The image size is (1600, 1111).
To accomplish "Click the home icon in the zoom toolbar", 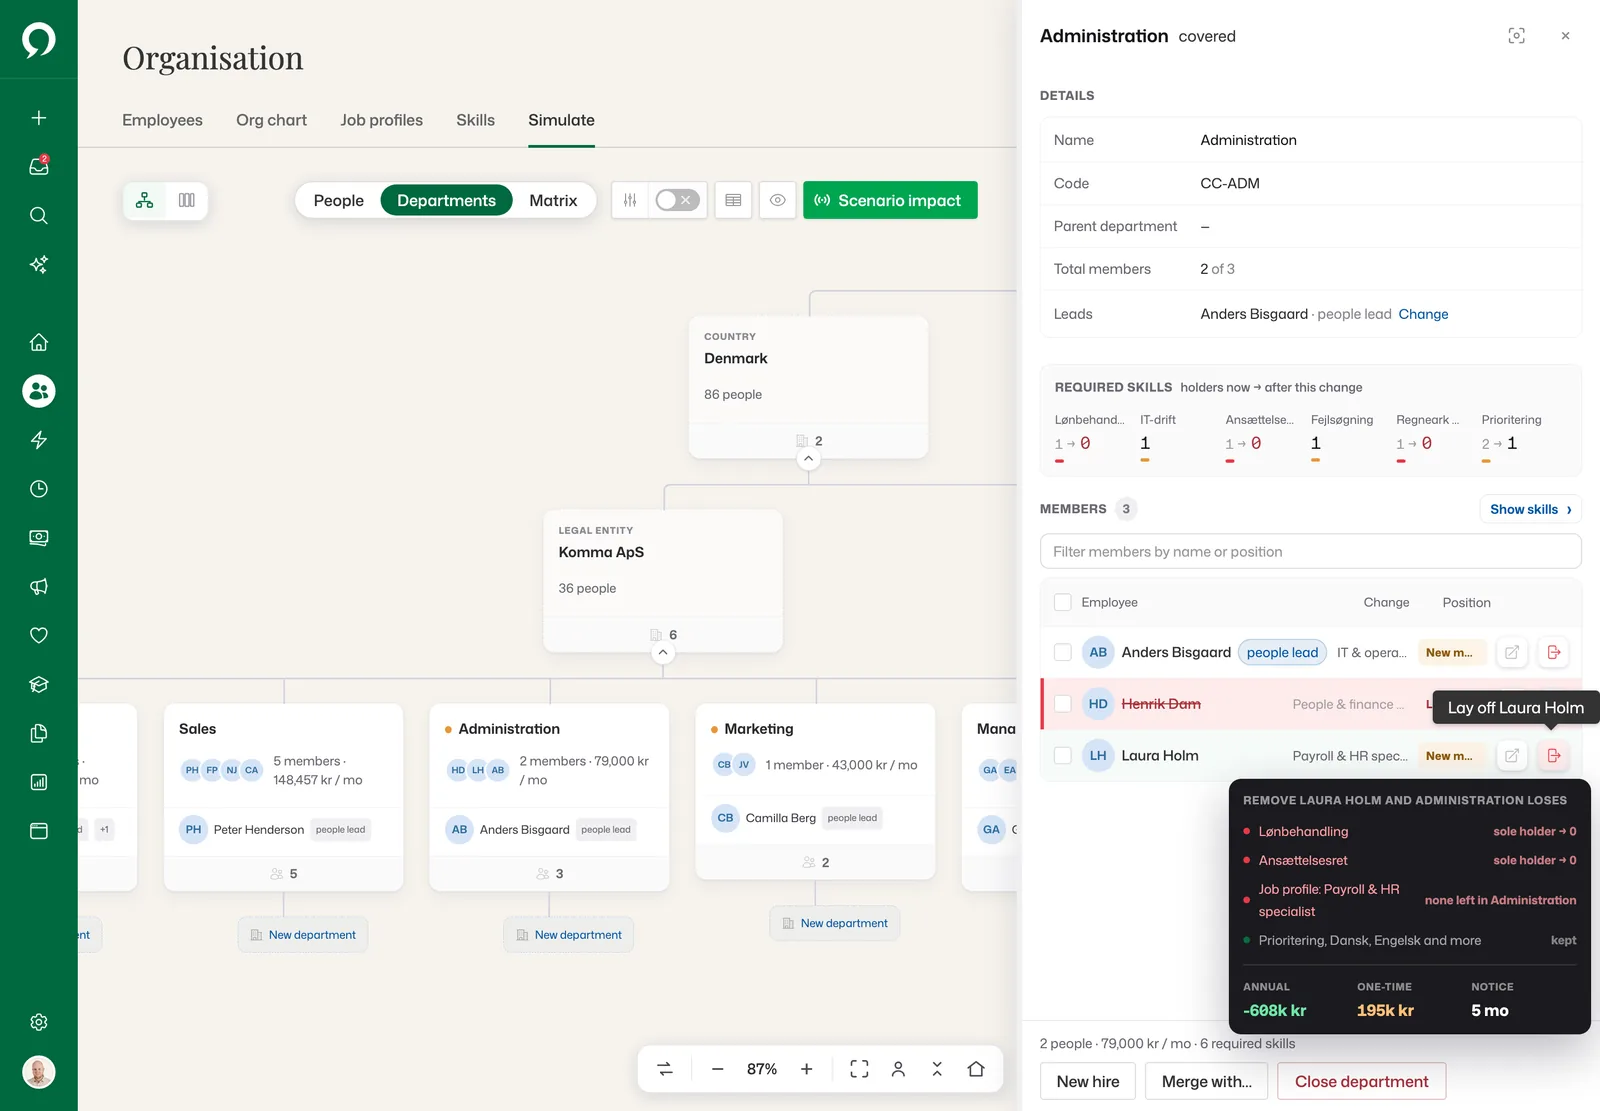I will pos(976,1069).
